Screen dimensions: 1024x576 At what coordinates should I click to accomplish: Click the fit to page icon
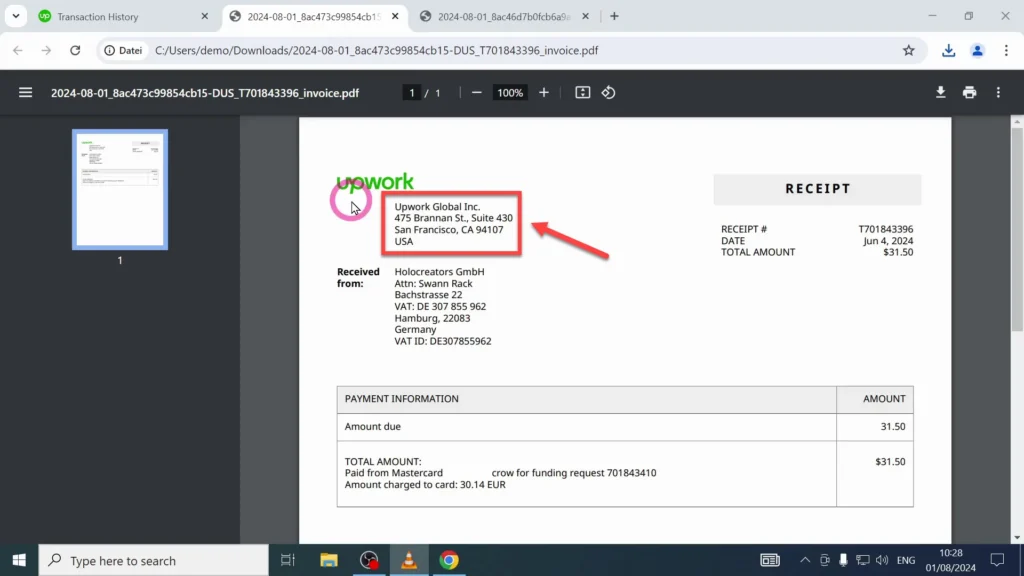583,93
